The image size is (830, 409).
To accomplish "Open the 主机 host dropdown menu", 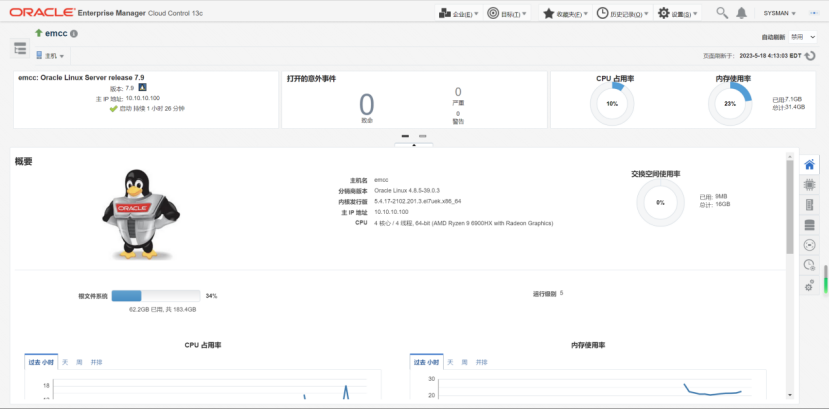I will [x=50, y=56].
